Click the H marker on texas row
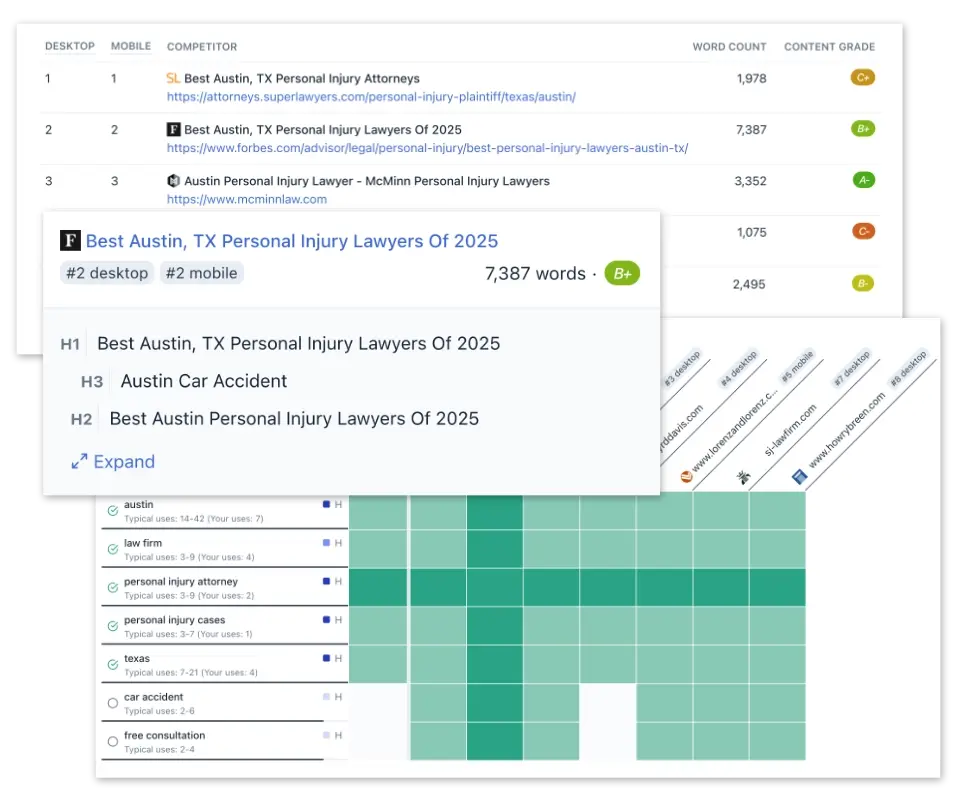The height and width of the screenshot is (800, 962). point(338,658)
